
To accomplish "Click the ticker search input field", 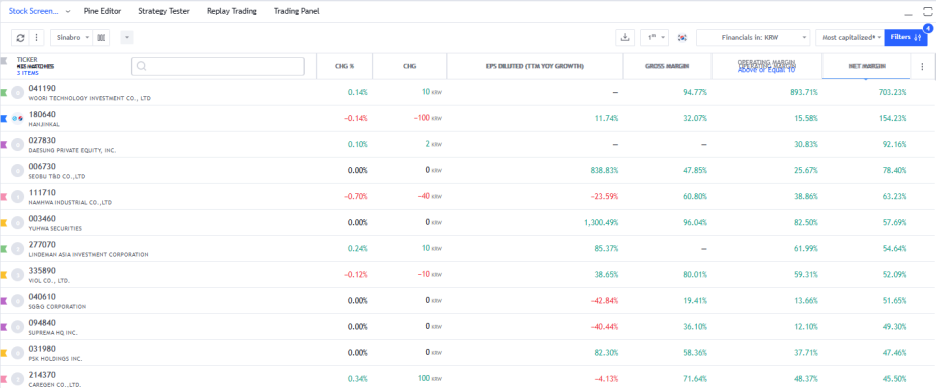I will pos(218,66).
